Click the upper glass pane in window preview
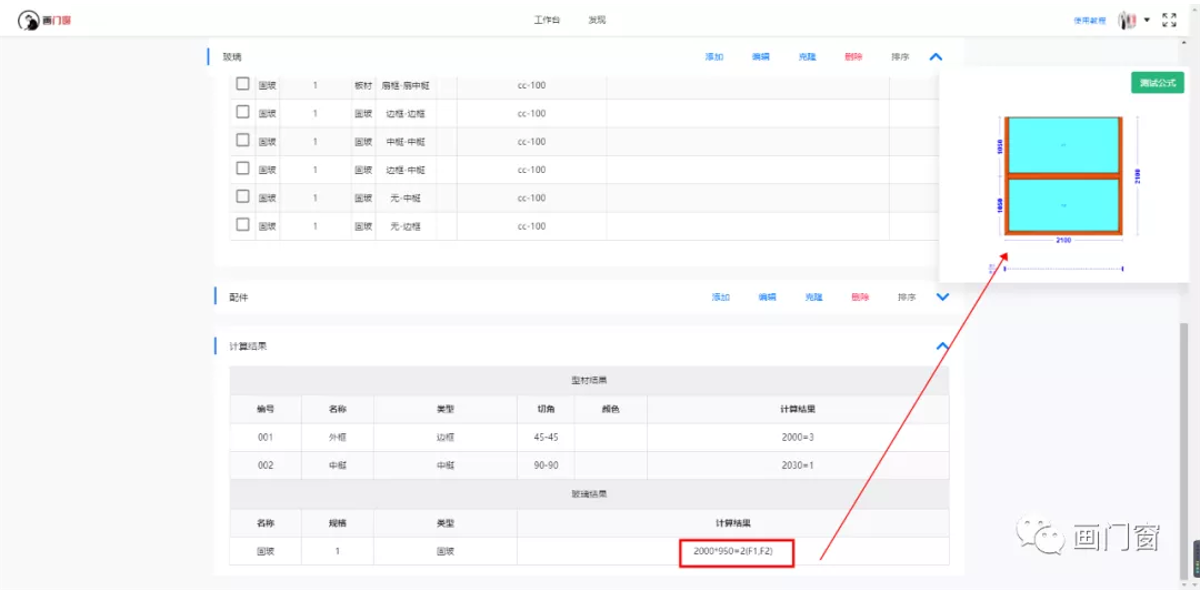This screenshot has width=1204, height=593. click(x=1062, y=146)
